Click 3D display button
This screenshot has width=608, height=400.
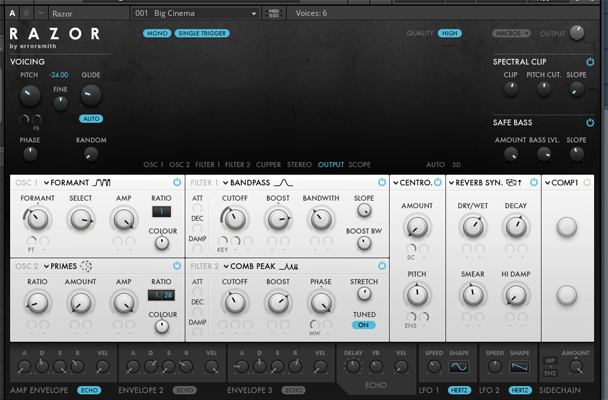click(x=456, y=164)
